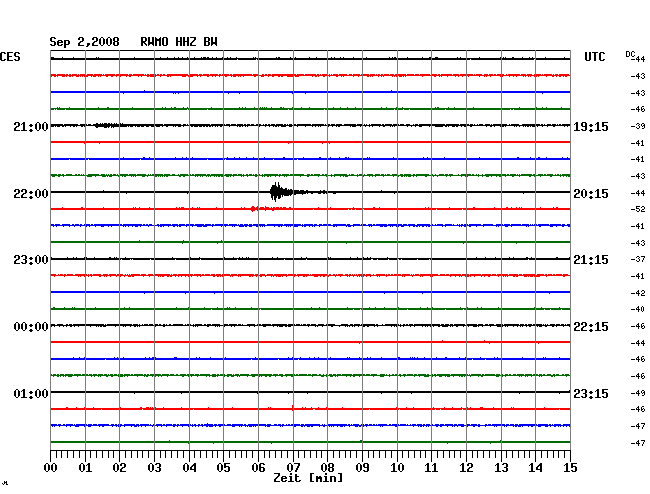This screenshot has width=650, height=494.
Task: Click the Zeit [min] axis title
Action: point(308,478)
